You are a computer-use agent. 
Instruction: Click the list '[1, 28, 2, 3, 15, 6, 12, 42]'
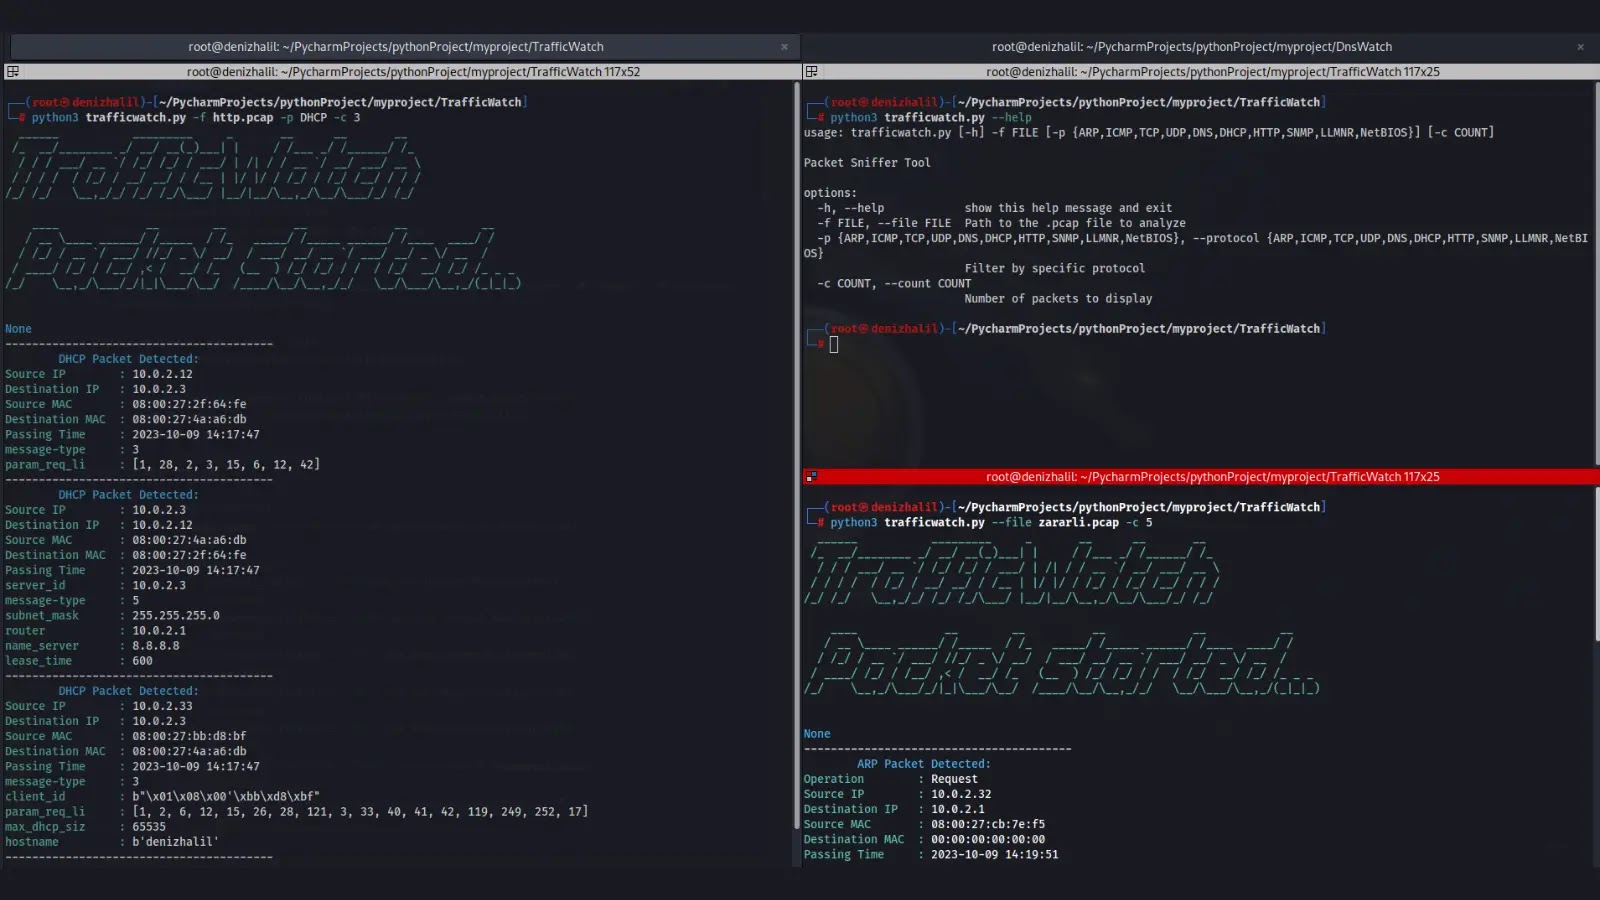pos(226,464)
